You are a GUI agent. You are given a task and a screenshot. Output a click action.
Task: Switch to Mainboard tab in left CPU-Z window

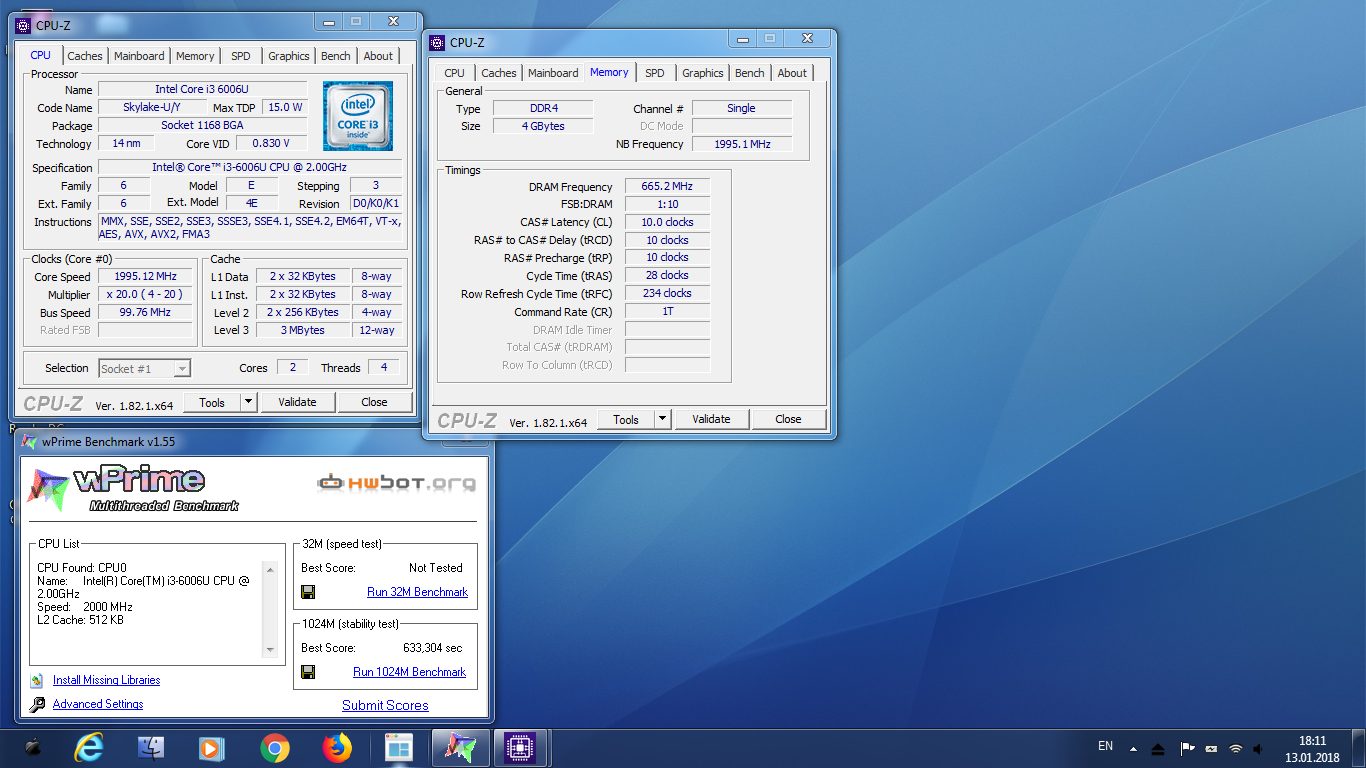pos(139,56)
